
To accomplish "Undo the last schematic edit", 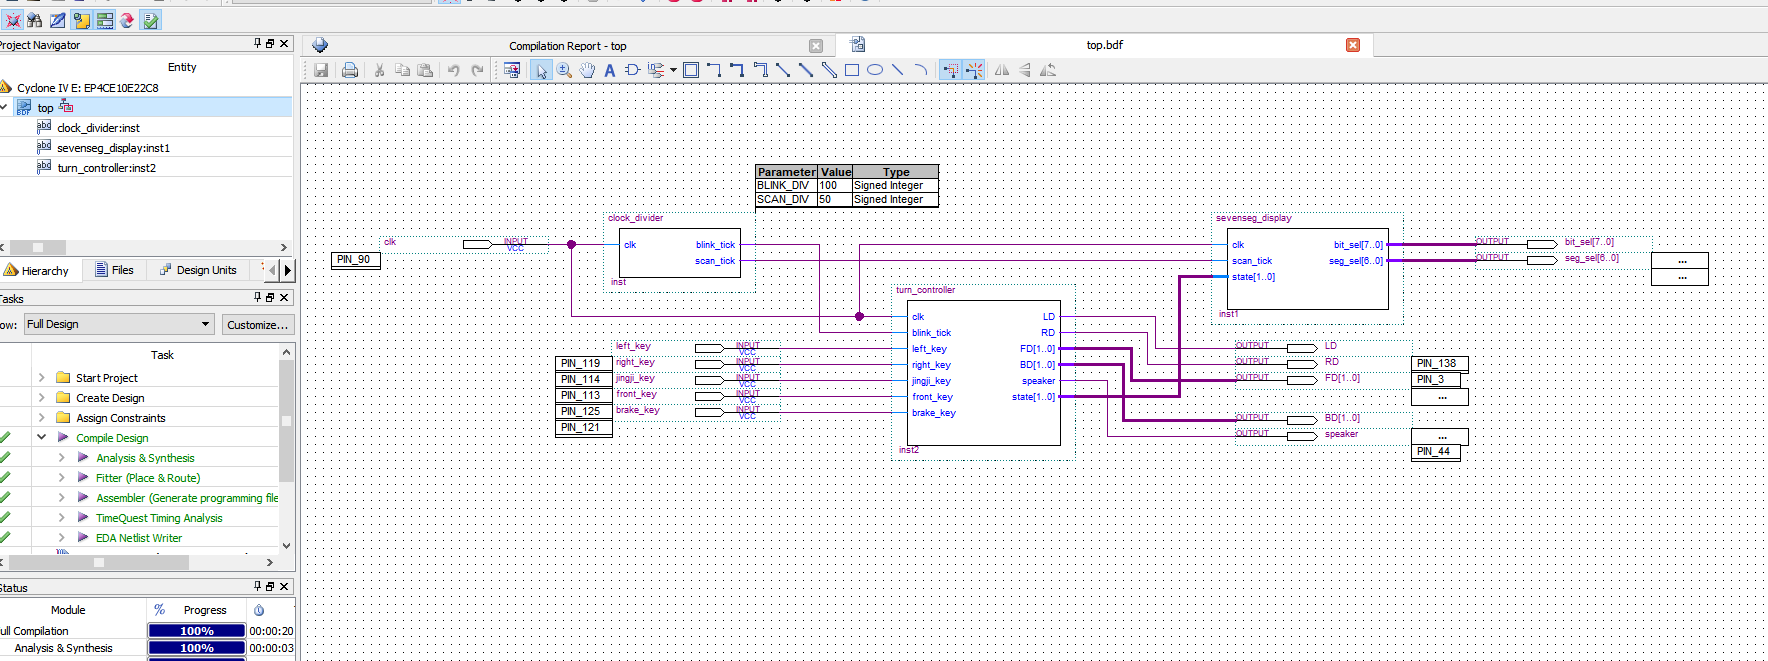I will [x=453, y=70].
